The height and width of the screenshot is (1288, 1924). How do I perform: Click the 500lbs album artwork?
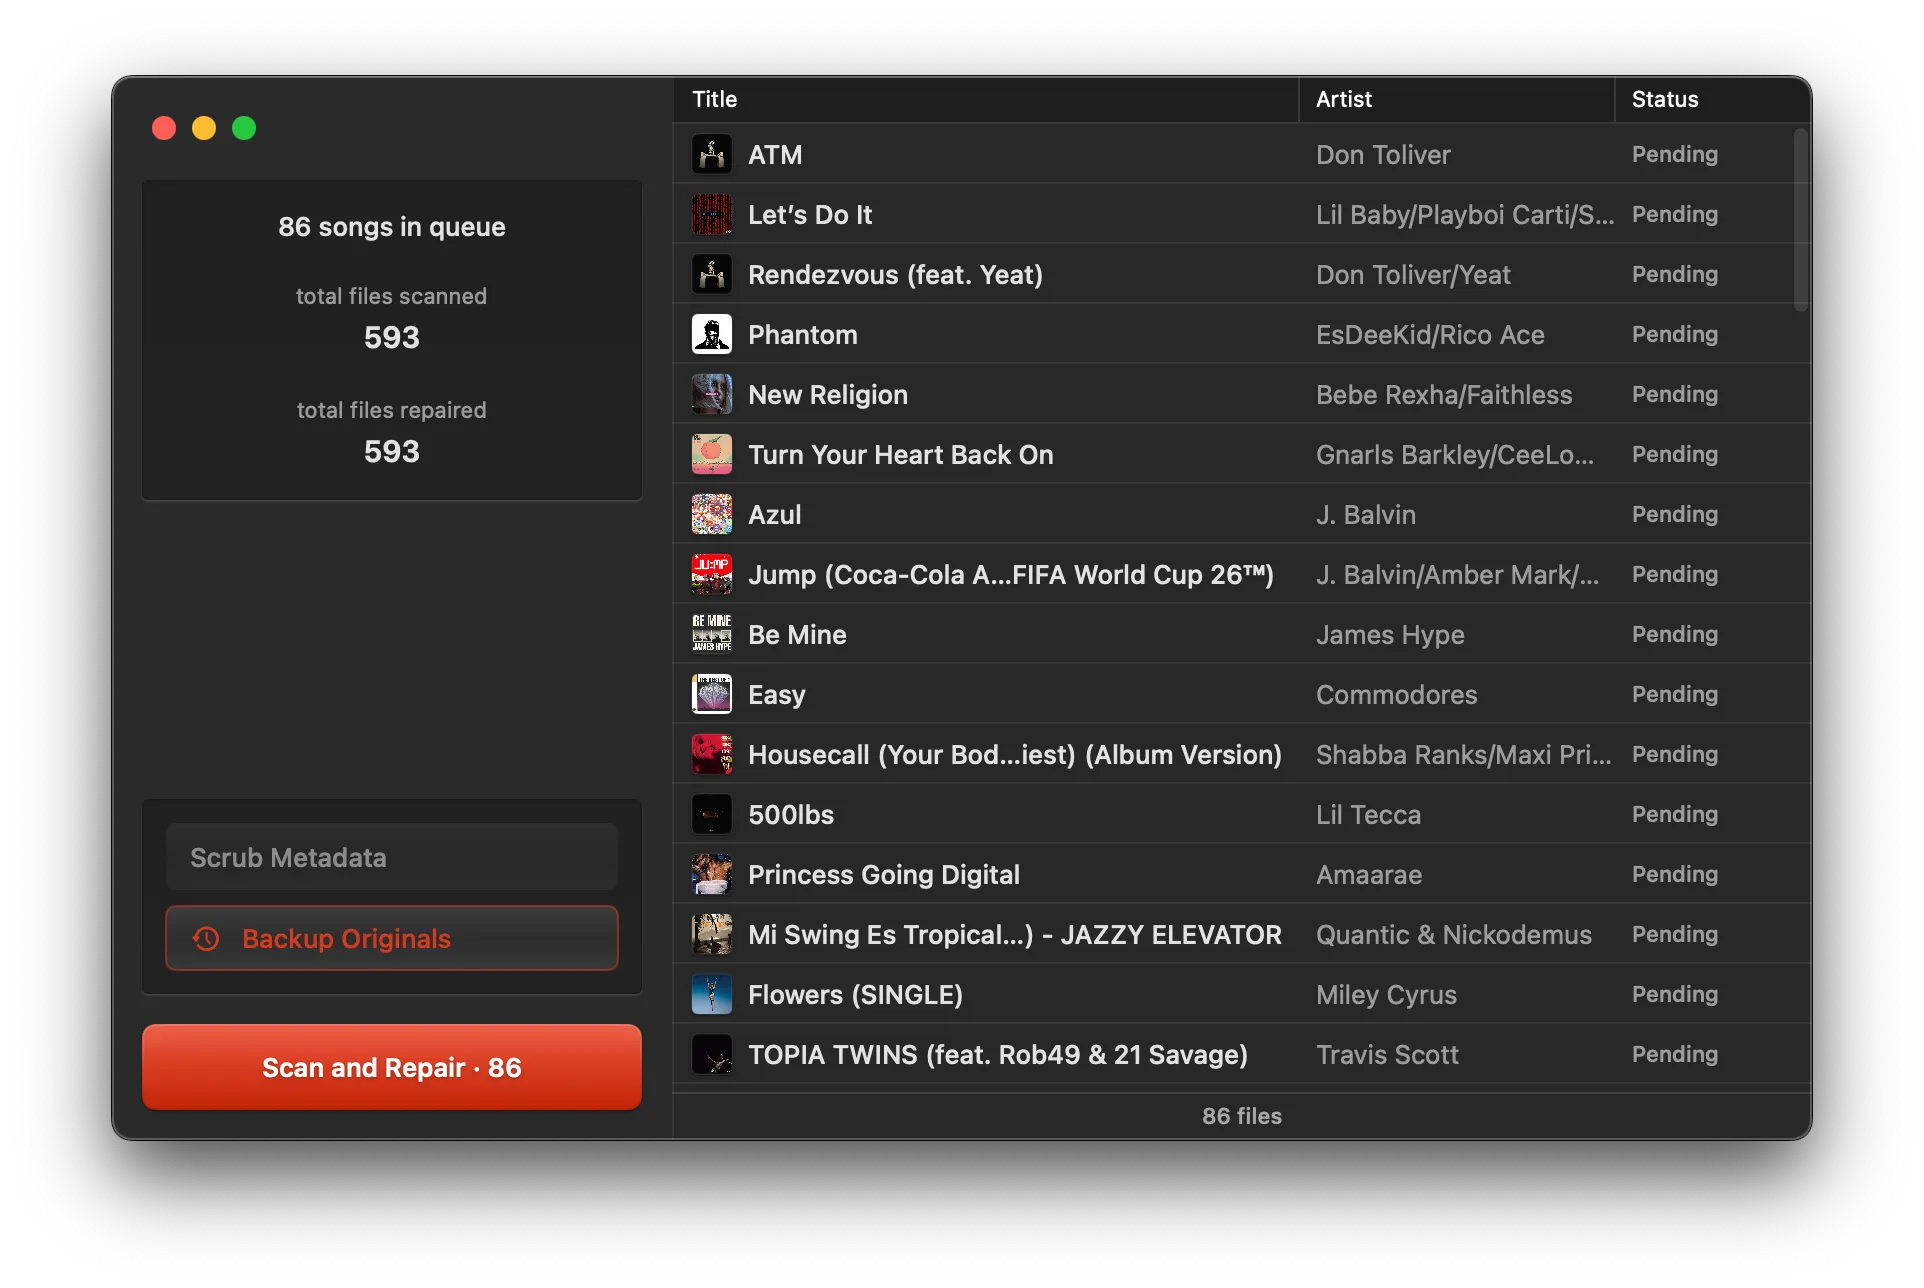pyautogui.click(x=712, y=815)
